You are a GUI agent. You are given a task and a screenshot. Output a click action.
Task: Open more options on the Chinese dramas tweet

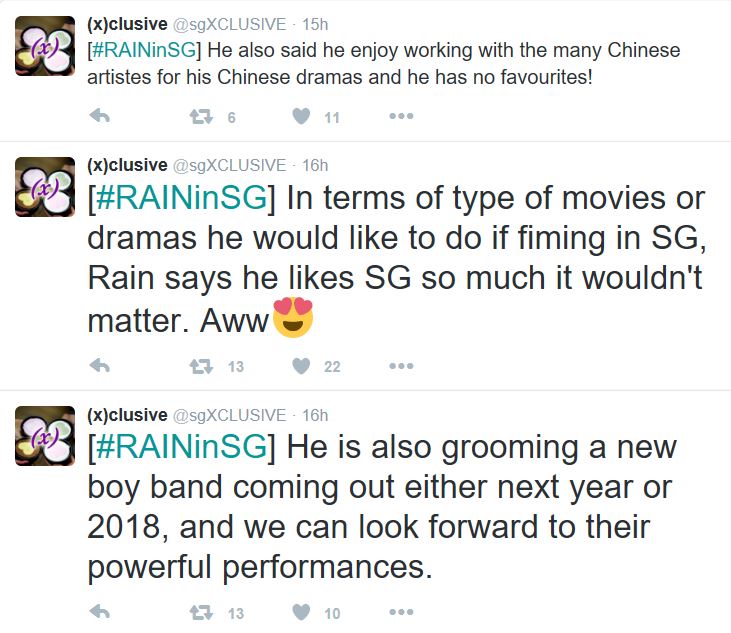[x=401, y=117]
